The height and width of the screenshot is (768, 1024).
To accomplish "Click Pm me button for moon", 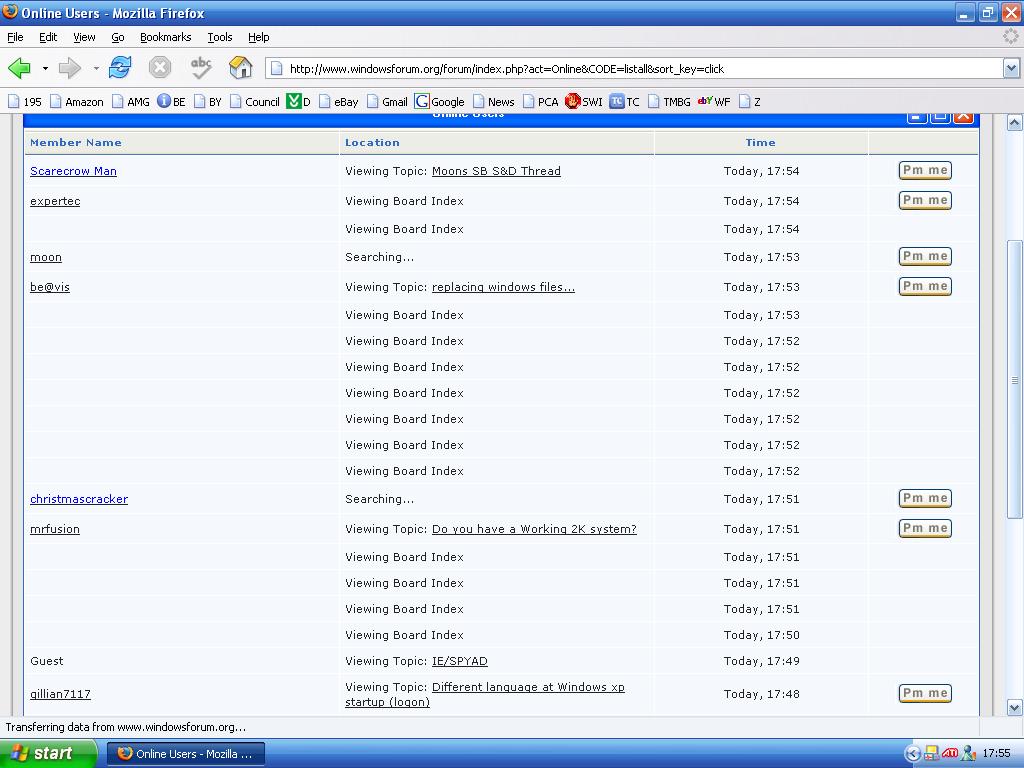I will pos(925,257).
